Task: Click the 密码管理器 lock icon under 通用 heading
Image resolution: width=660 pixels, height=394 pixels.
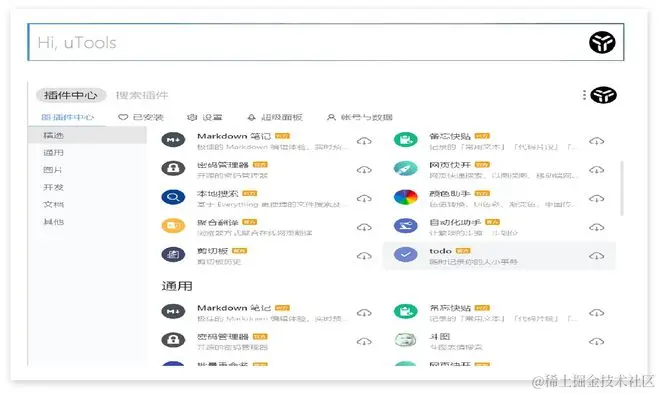Action: coord(173,340)
